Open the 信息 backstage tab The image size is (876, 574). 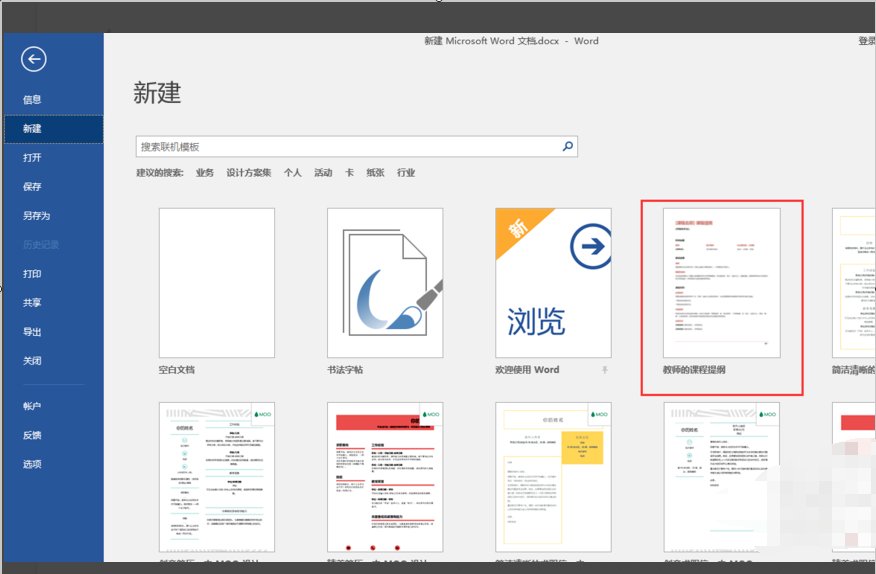click(x=32, y=99)
